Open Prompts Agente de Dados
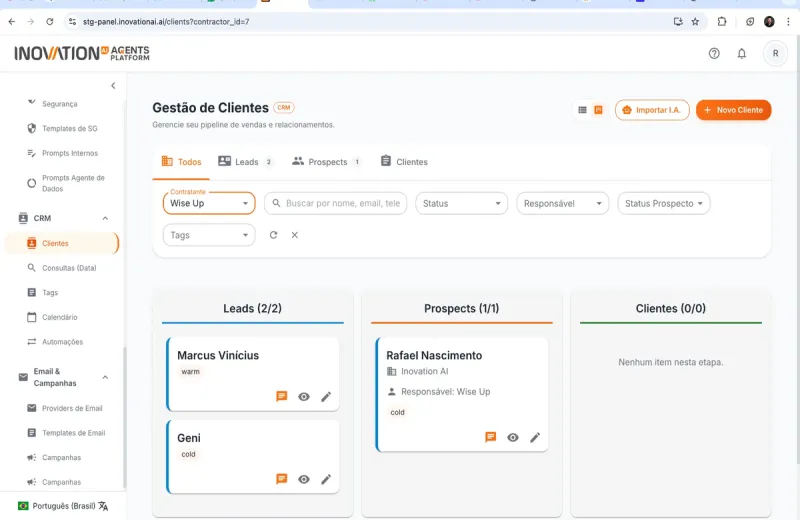Viewport: 800px width, 520px height. 73,183
